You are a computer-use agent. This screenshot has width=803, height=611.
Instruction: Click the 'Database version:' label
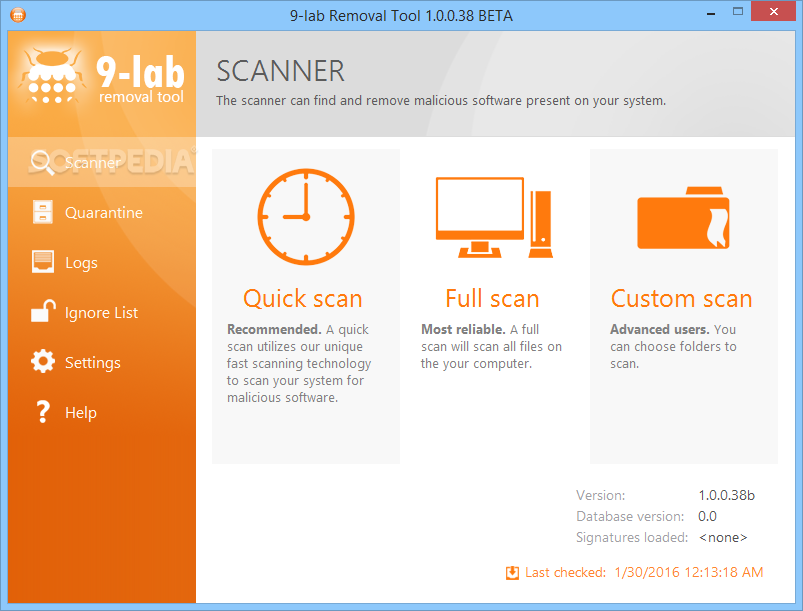point(630,516)
